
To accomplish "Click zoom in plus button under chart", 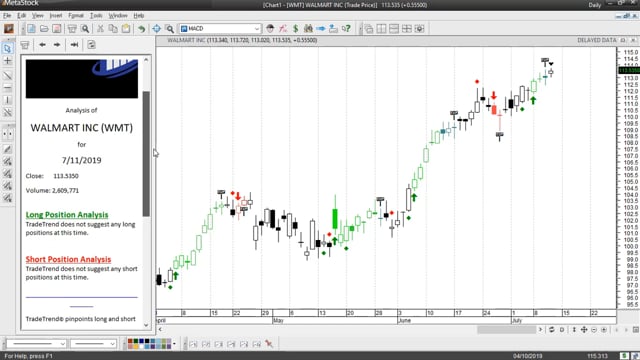I will [x=604, y=330].
